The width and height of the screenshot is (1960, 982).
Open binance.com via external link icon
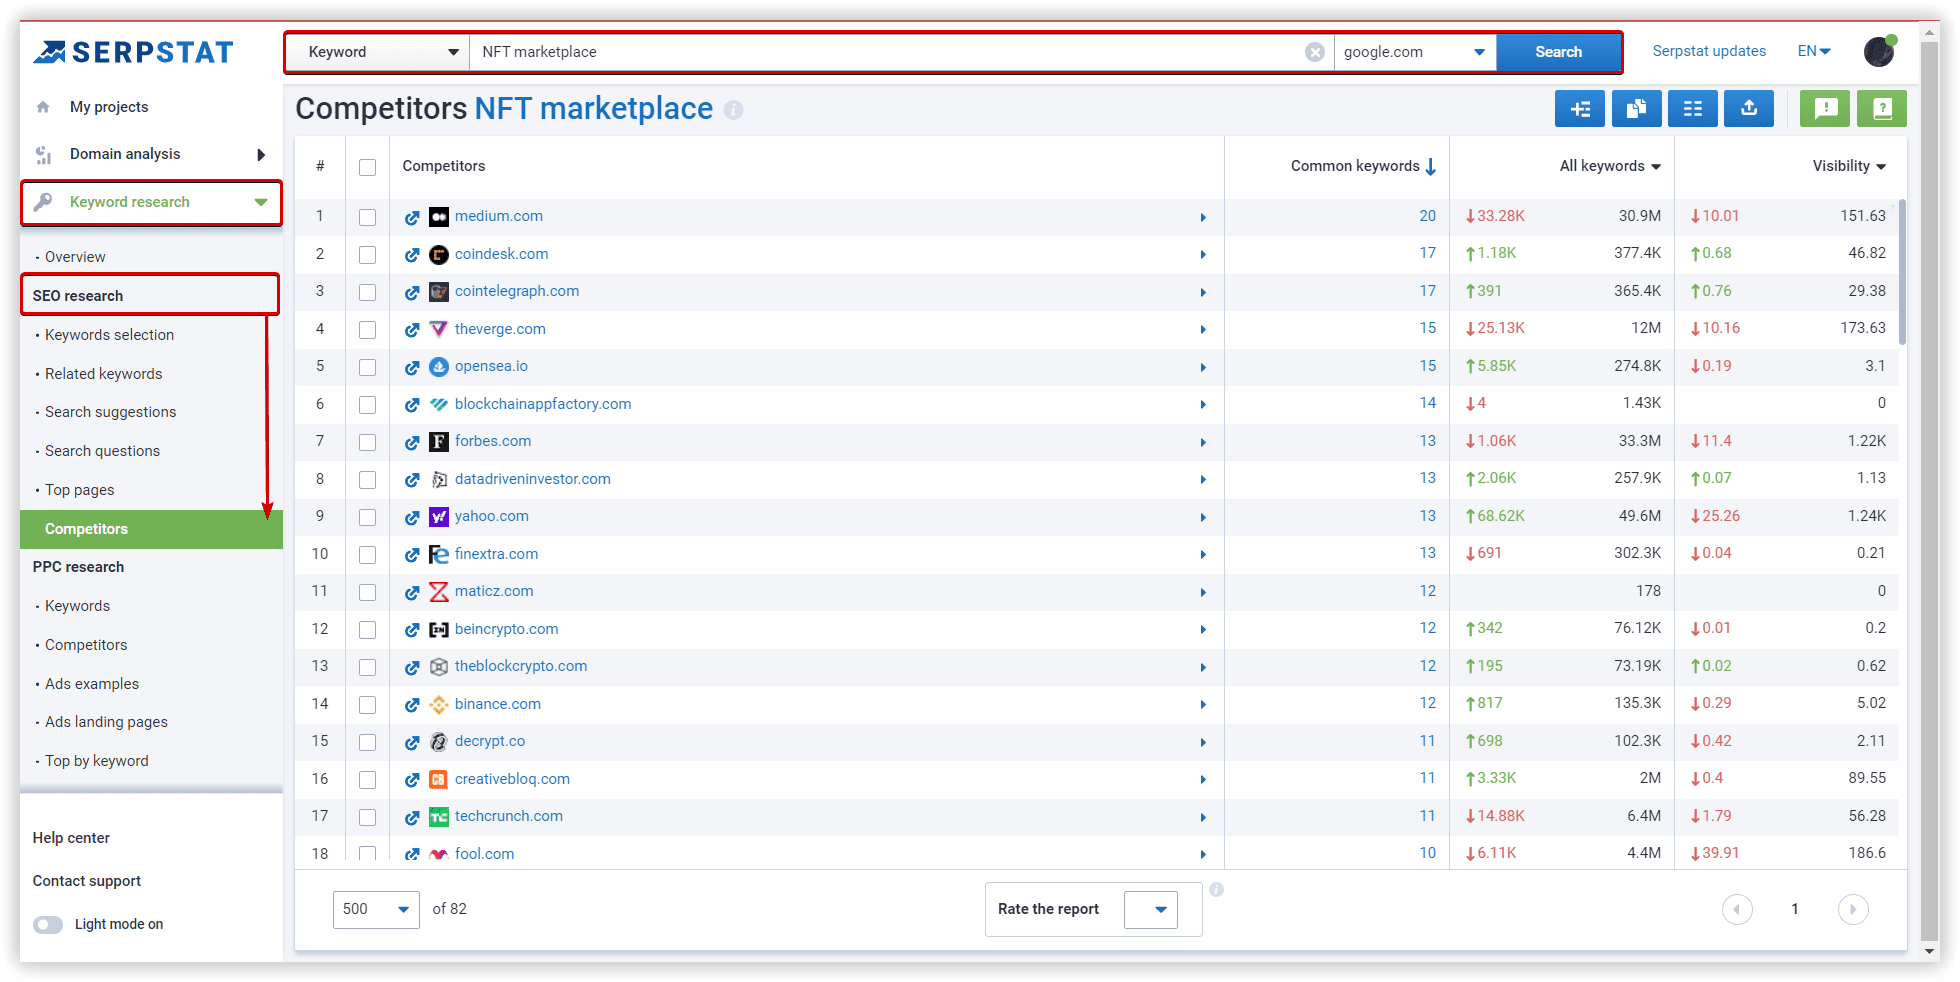[x=412, y=705]
